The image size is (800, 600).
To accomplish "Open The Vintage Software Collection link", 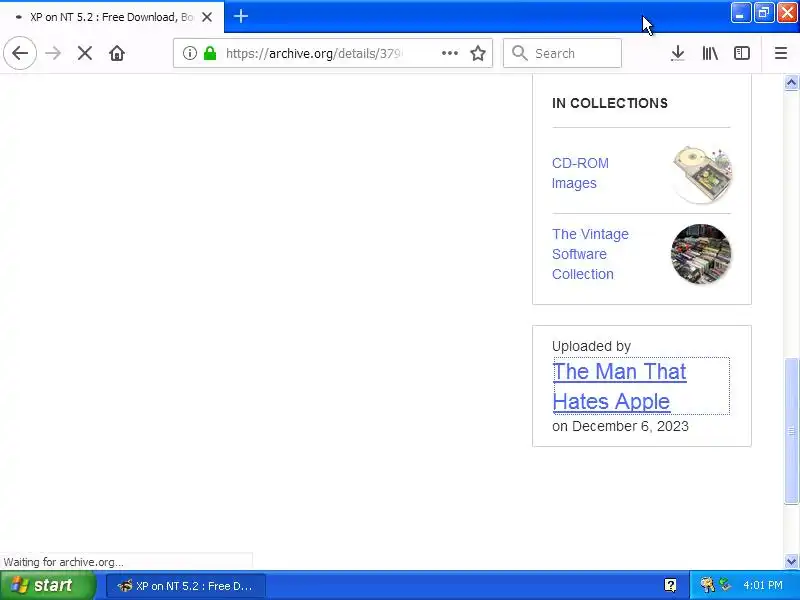I will (590, 254).
